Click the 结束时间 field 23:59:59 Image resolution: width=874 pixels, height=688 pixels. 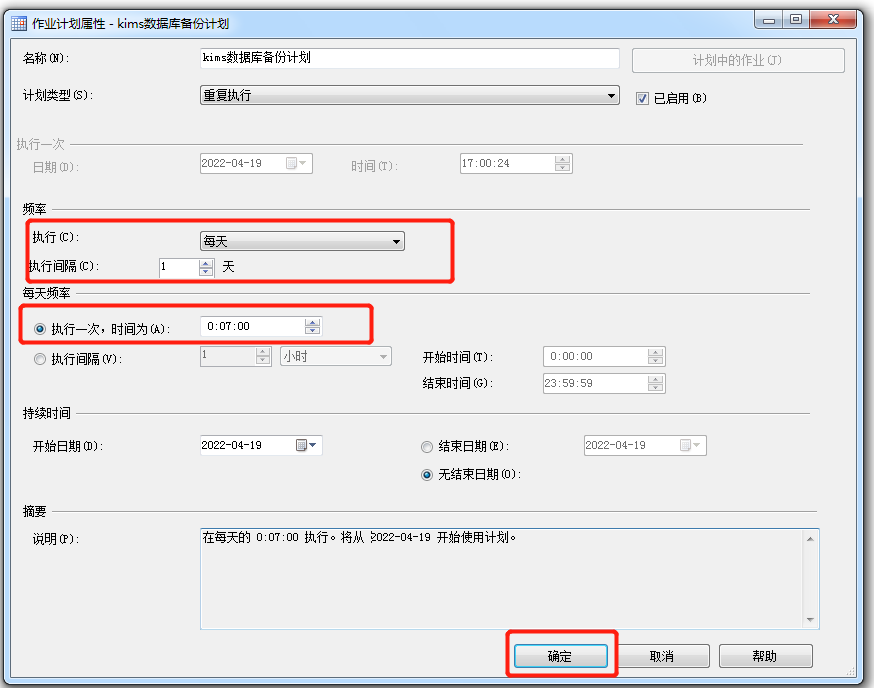click(595, 384)
